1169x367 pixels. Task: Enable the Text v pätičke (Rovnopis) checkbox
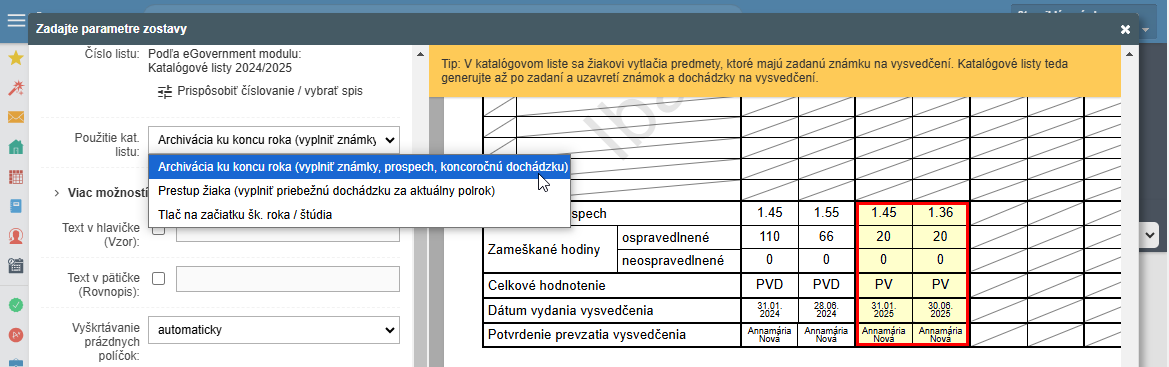pyautogui.click(x=158, y=278)
